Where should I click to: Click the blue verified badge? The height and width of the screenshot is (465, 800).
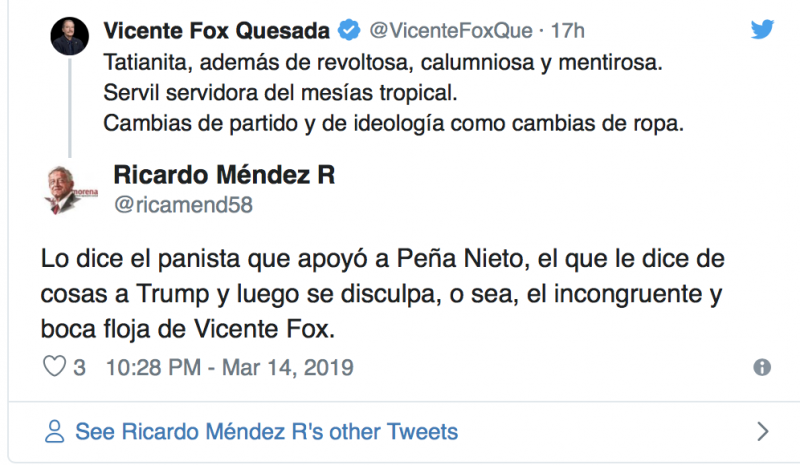point(349,31)
